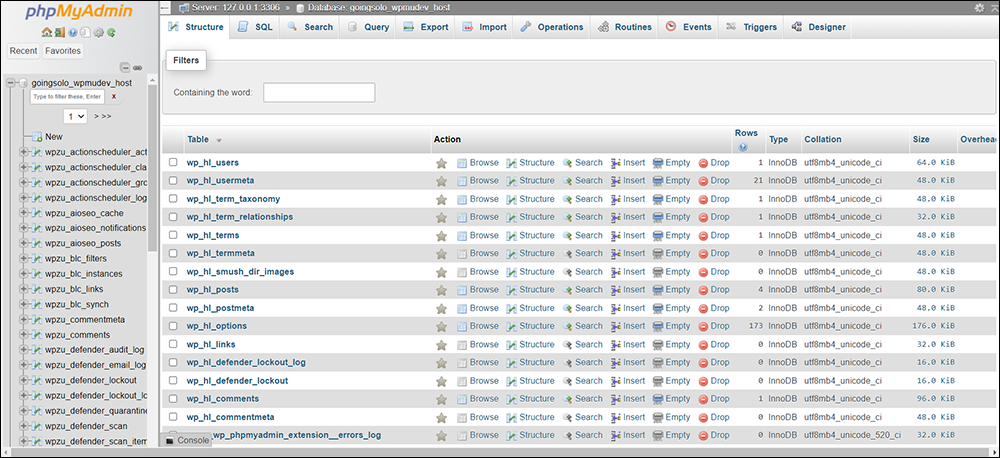This screenshot has height=458, width=1000.
Task: Click Insert icon for wp_hl_defender_lockout row
Action: click(x=616, y=381)
